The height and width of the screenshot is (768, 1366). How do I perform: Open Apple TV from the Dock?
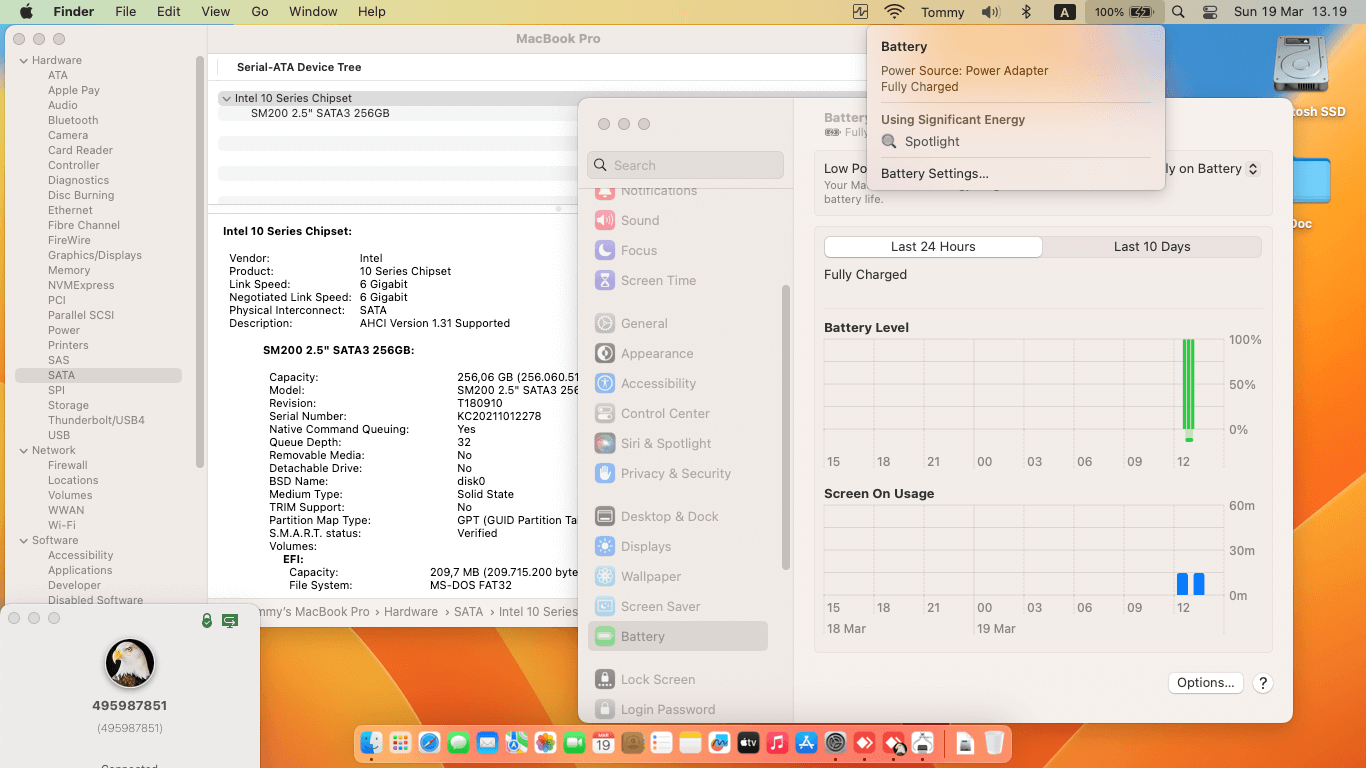(x=748, y=743)
